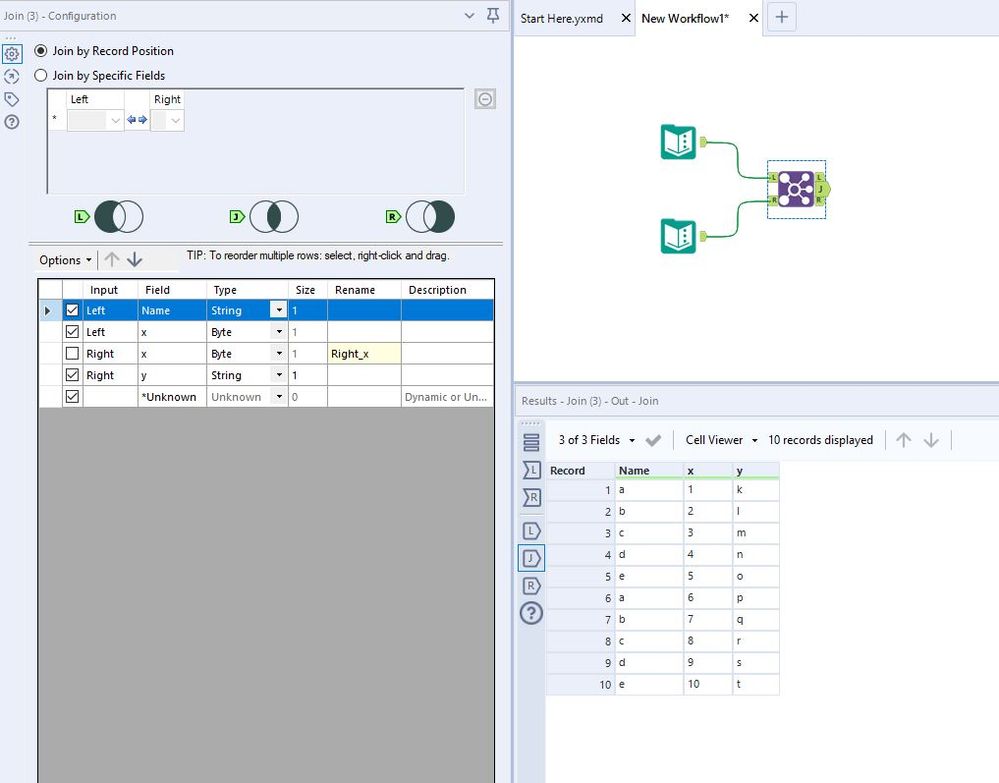Click the Right_x rename cell
Viewport: 999px width, 783px height.
pos(364,354)
